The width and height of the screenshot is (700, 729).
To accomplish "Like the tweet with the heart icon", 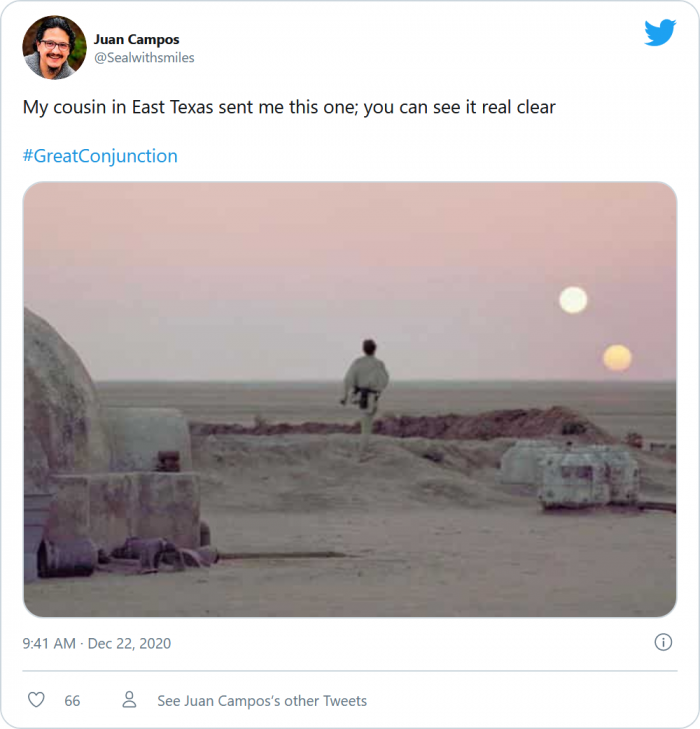I will click(x=36, y=700).
